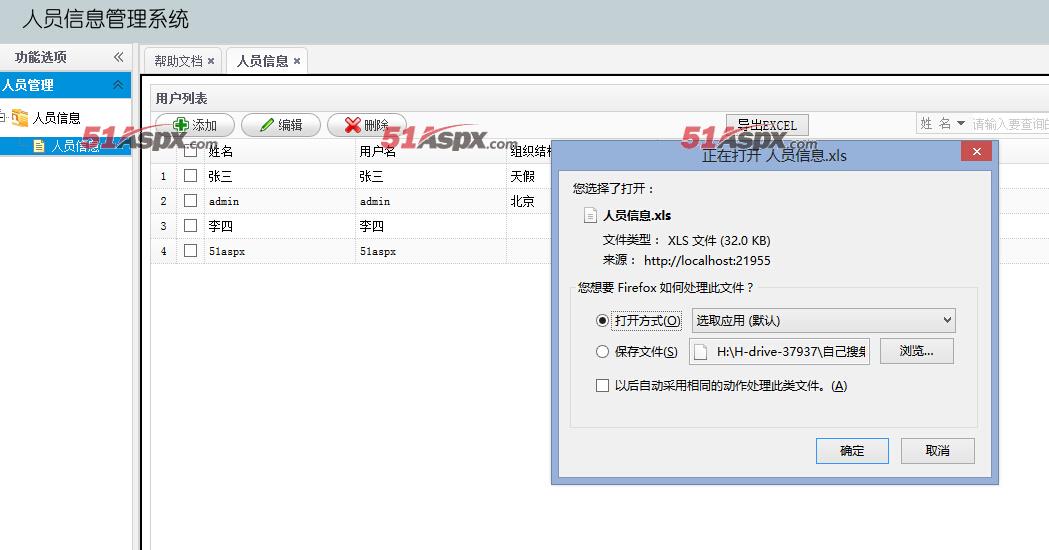Click the 人员信息 folder label in tree
1049x550 pixels.
tap(56, 118)
